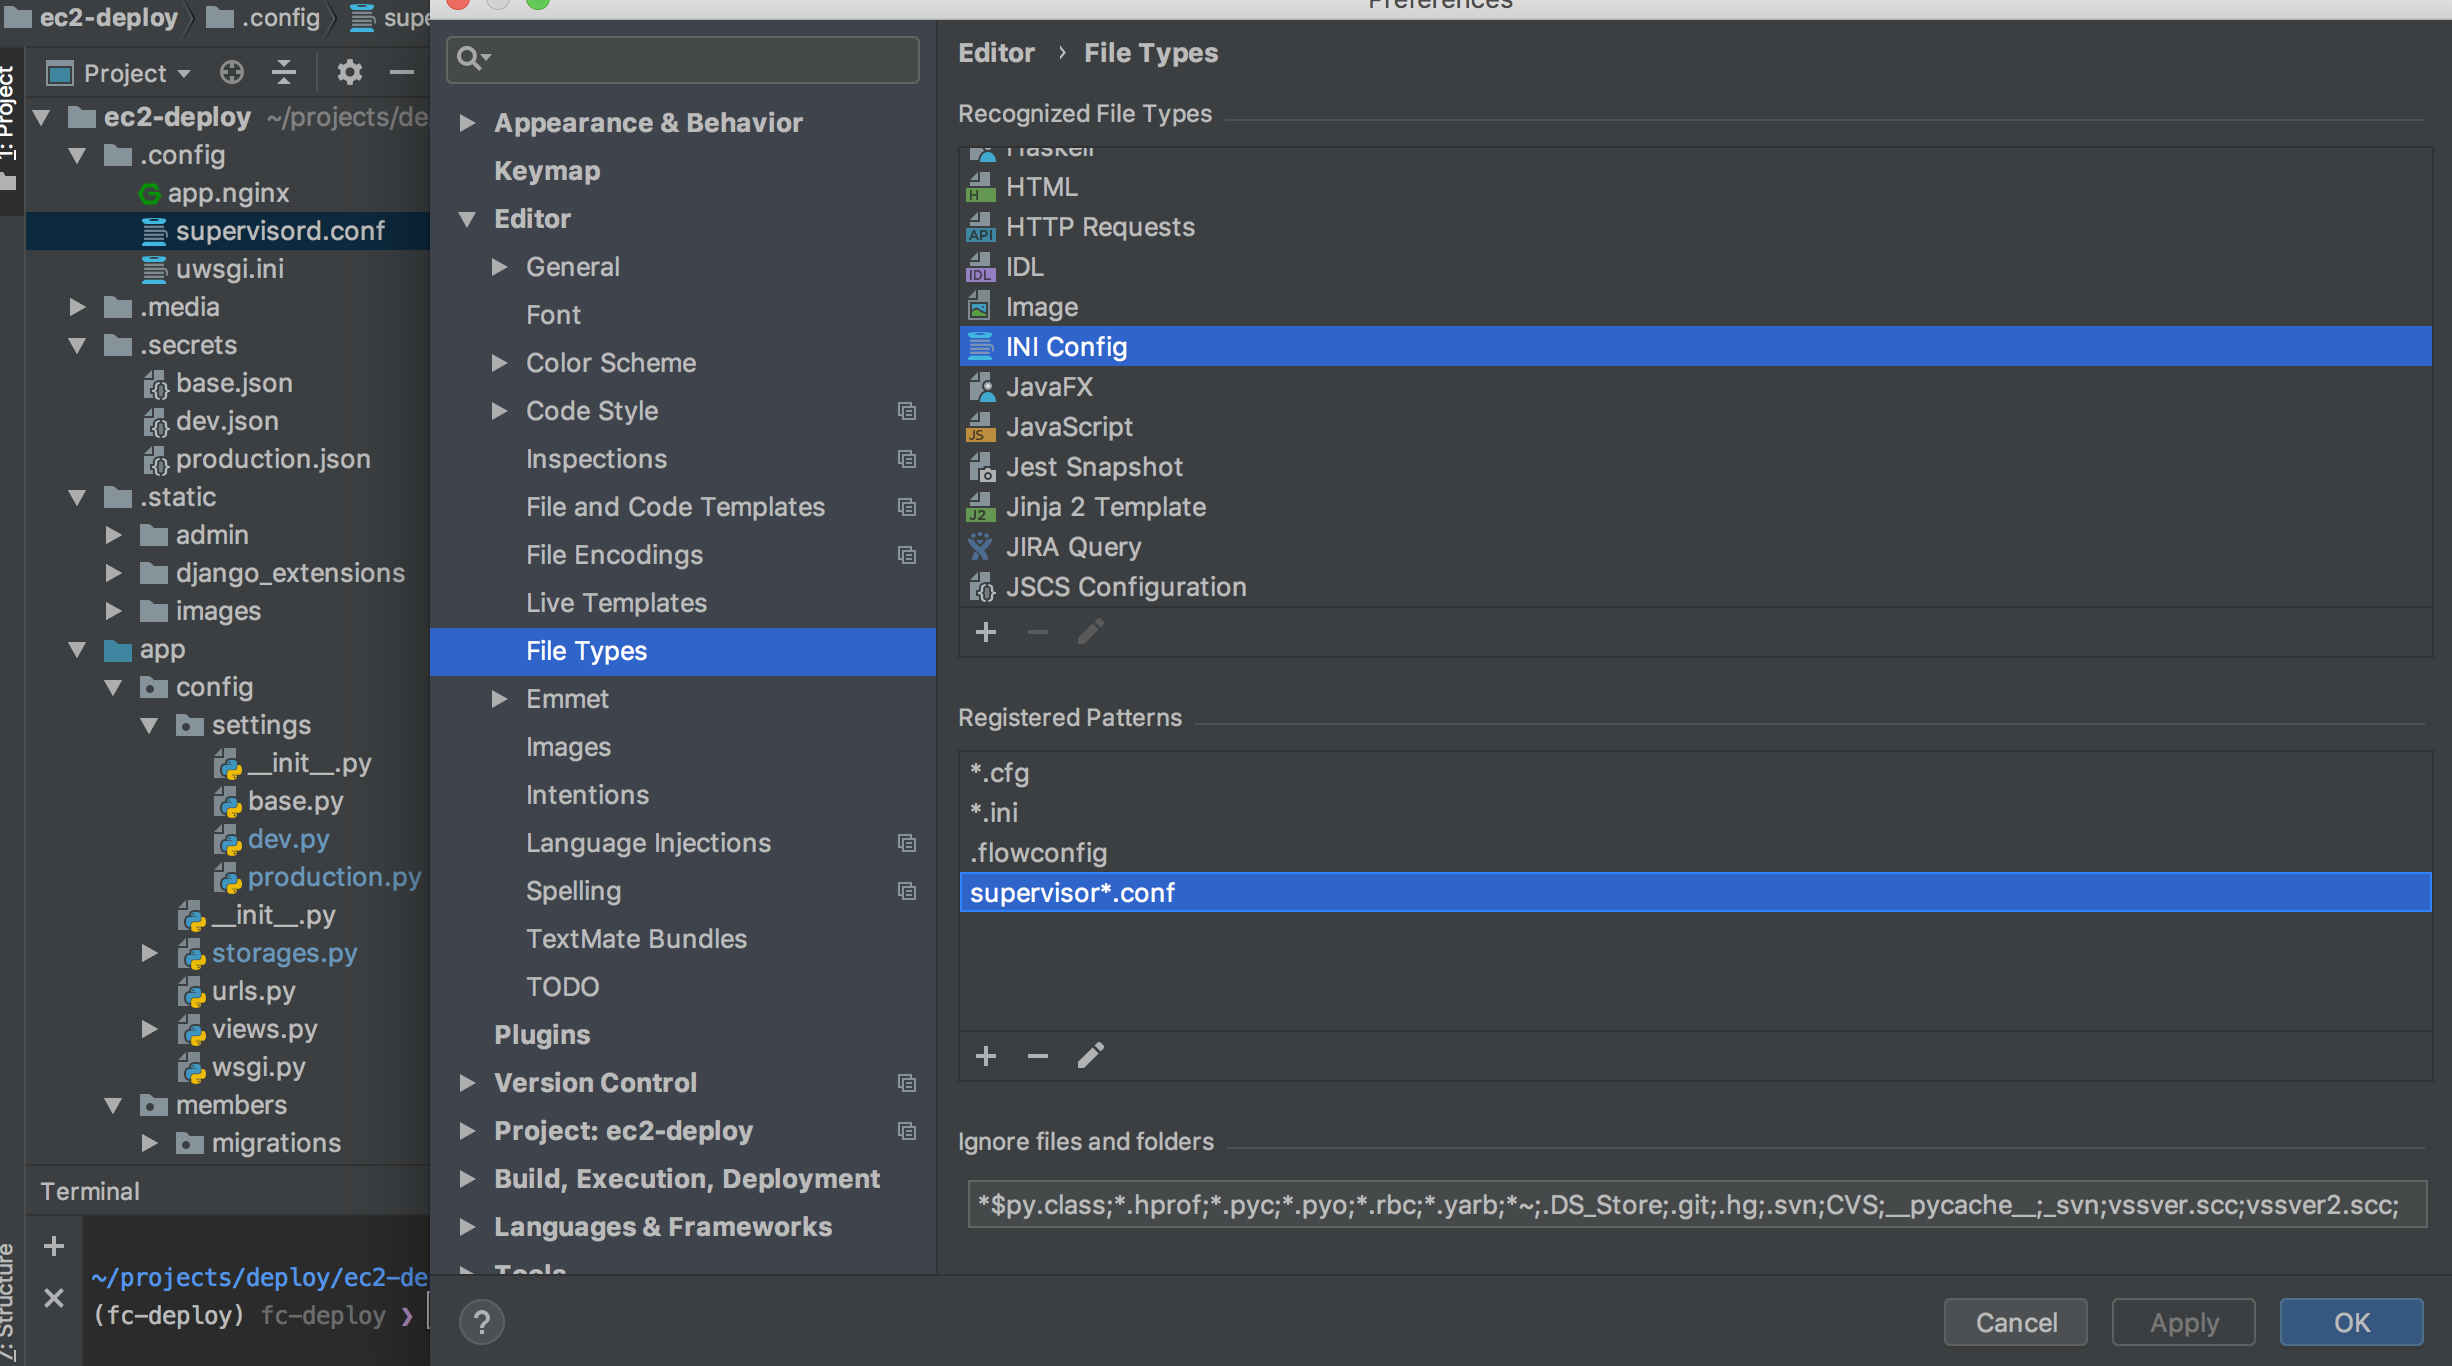This screenshot has height=1366, width=2452.
Task: Click the Ignore files and folders field
Action: tap(1697, 1204)
